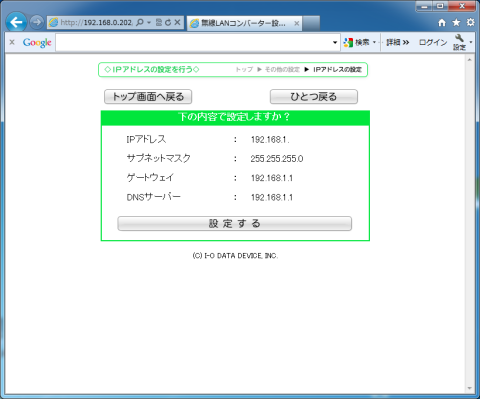Close the 無線LANコンバーター tab
This screenshot has width=480, height=399.
[x=296, y=23]
